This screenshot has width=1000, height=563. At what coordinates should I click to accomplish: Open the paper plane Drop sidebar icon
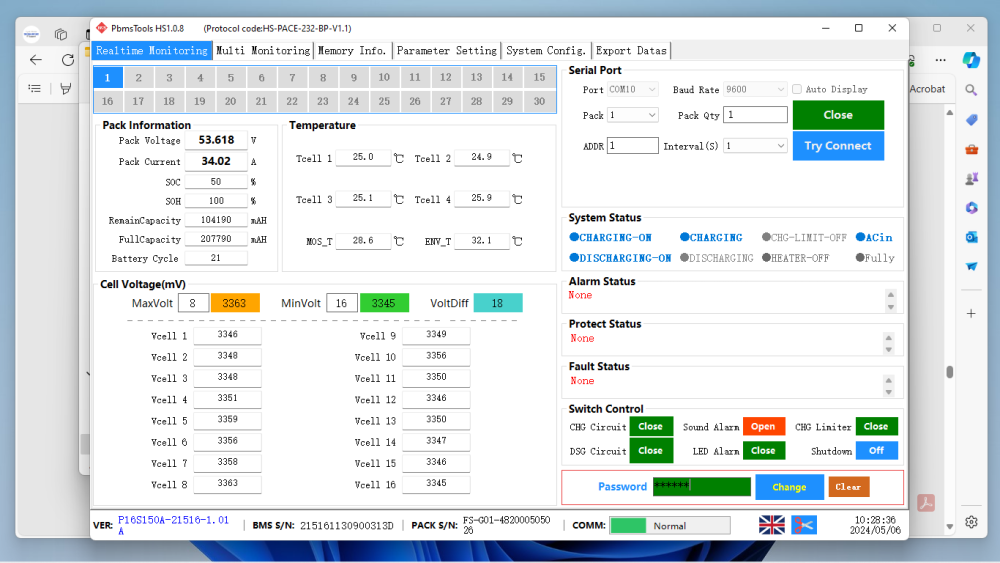coord(971,267)
